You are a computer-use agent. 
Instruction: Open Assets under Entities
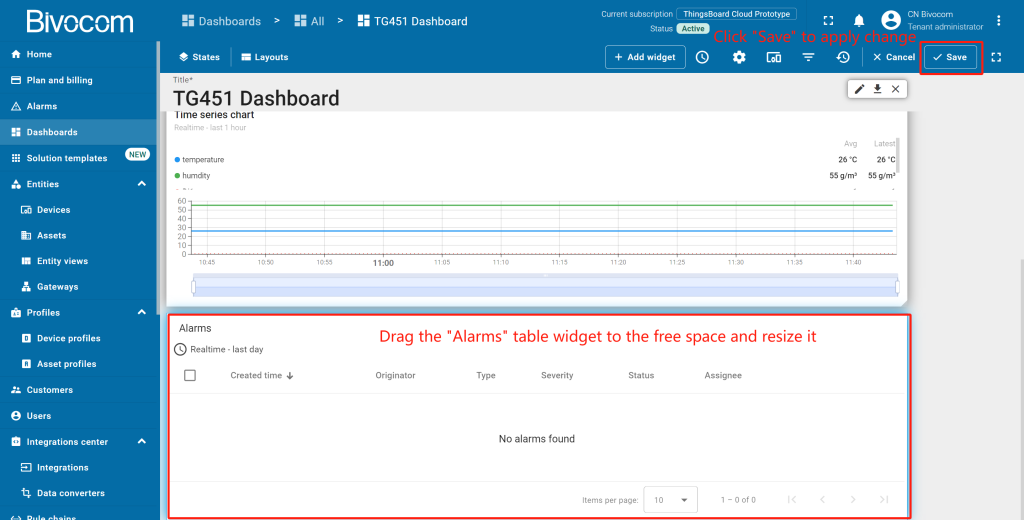point(78,235)
